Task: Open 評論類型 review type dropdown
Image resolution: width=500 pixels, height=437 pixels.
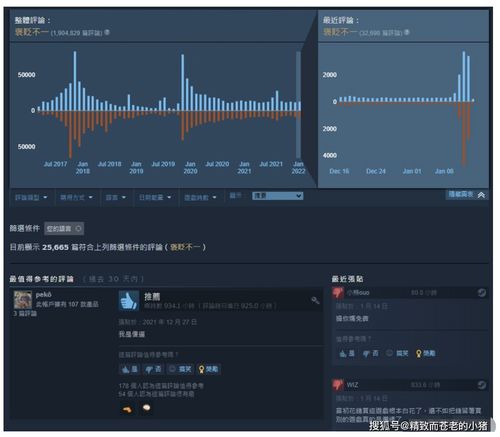Action: [x=31, y=197]
